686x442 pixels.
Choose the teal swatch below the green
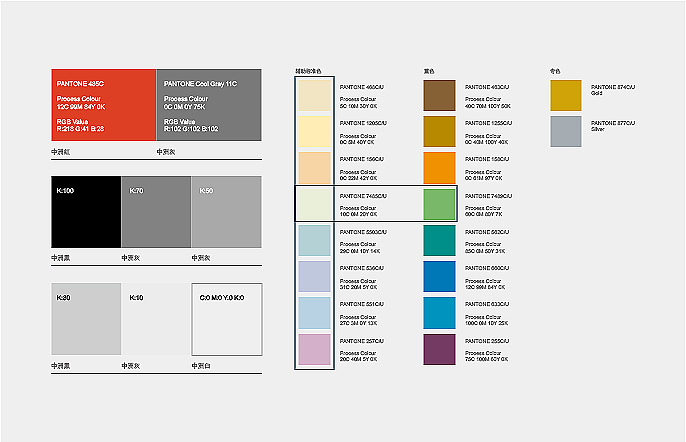[x=439, y=240]
